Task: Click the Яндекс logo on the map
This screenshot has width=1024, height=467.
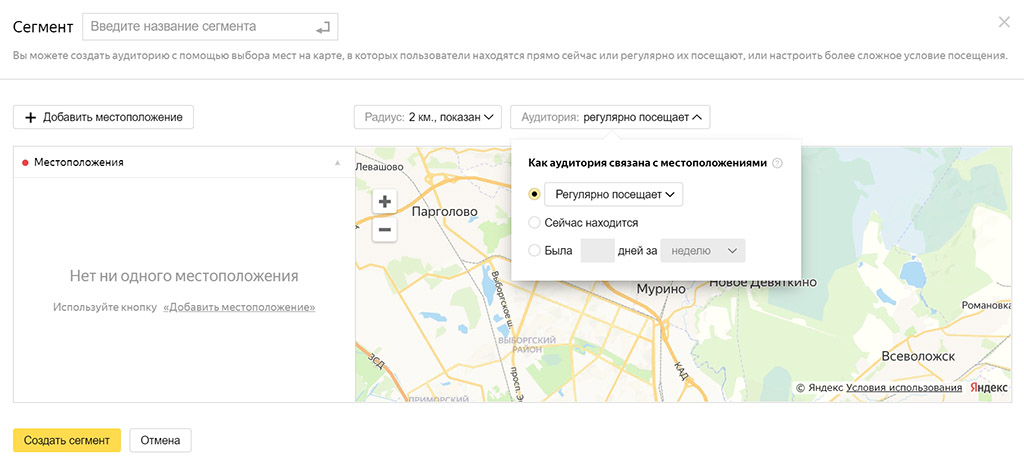Action: click(x=988, y=388)
